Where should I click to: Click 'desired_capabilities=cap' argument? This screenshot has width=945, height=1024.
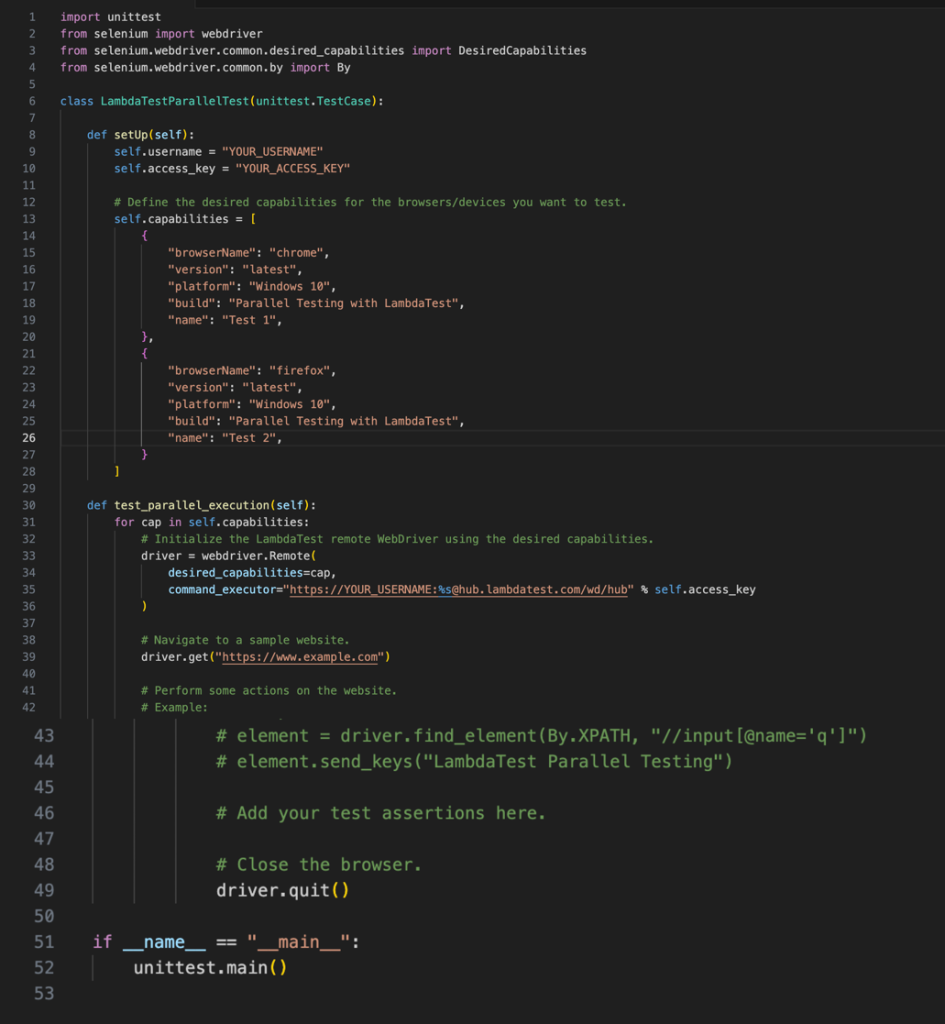tap(249, 573)
